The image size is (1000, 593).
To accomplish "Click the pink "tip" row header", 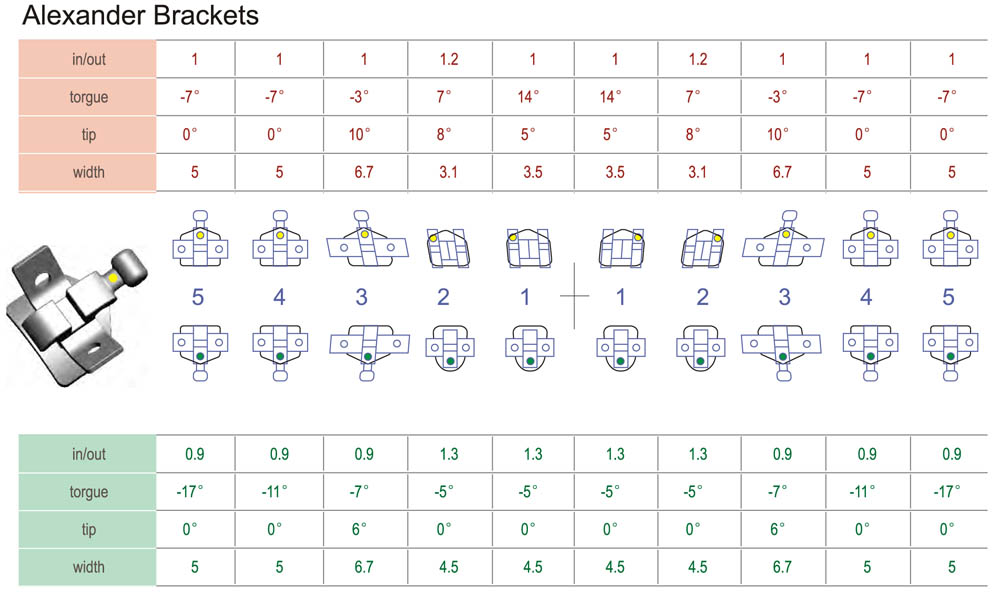I will (88, 134).
